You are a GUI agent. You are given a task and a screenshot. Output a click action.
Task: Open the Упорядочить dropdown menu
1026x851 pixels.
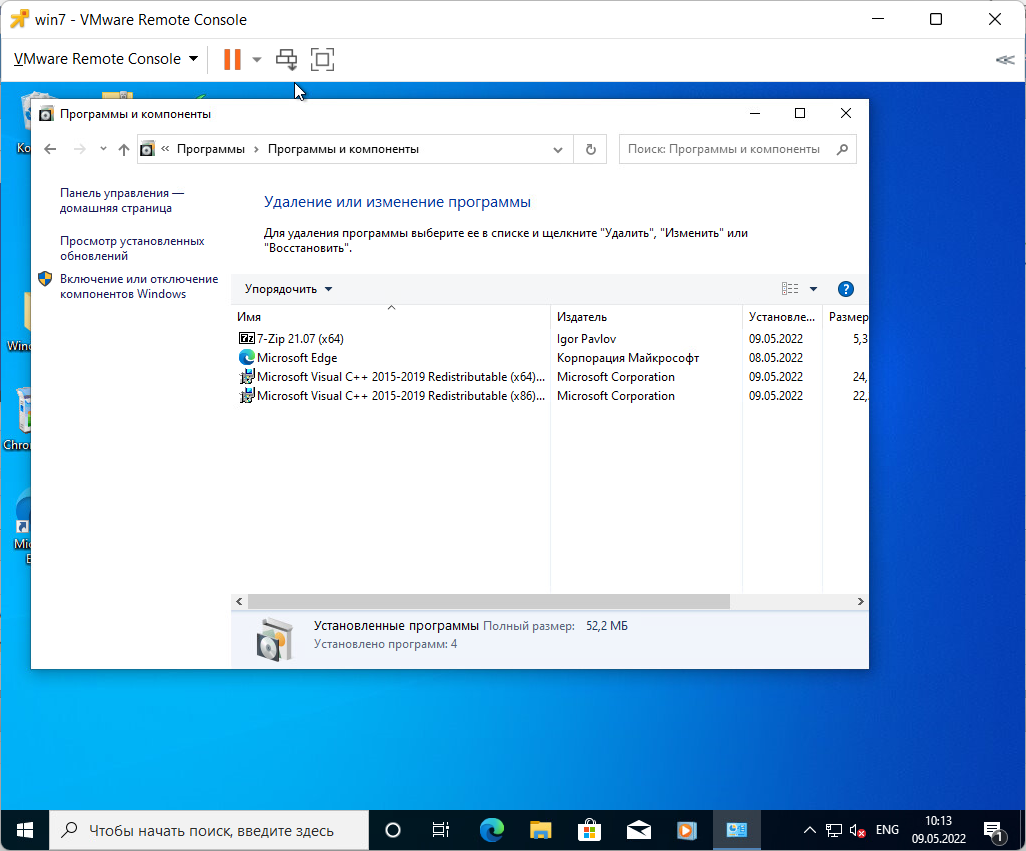click(x=288, y=289)
